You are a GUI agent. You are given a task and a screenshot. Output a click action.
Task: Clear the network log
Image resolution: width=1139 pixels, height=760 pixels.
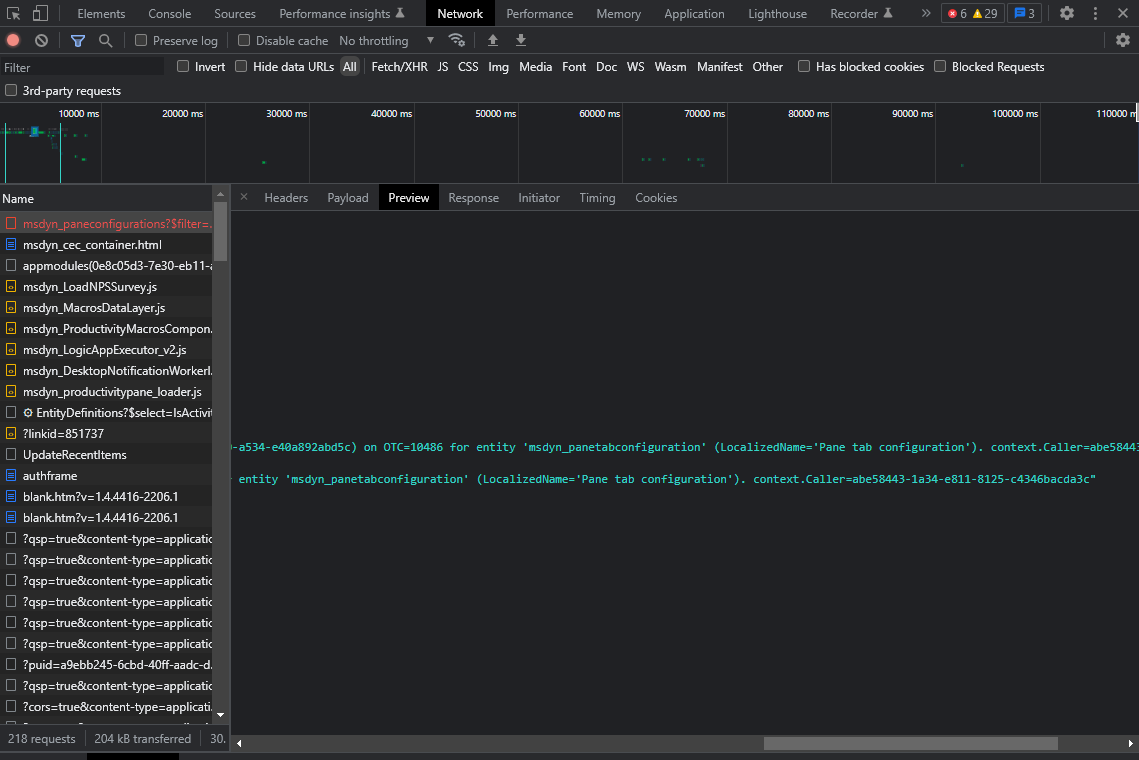point(41,40)
